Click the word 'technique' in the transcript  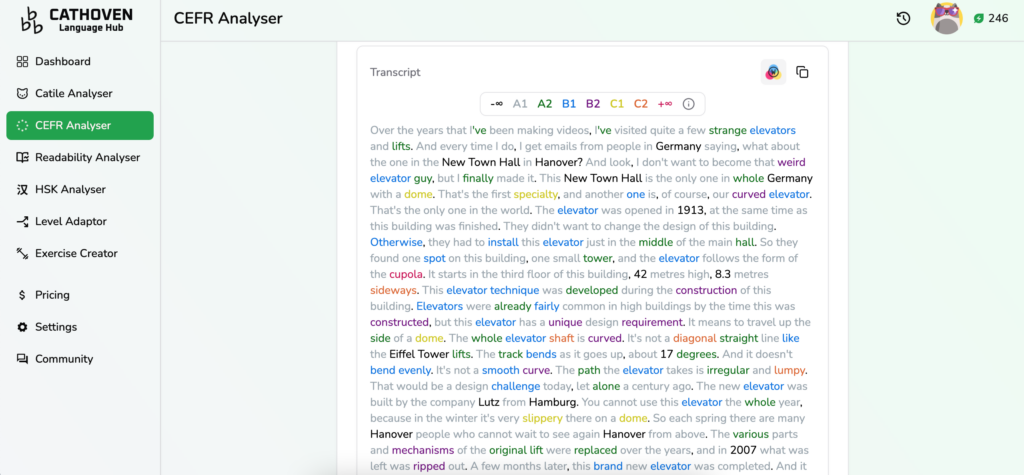click(515, 290)
